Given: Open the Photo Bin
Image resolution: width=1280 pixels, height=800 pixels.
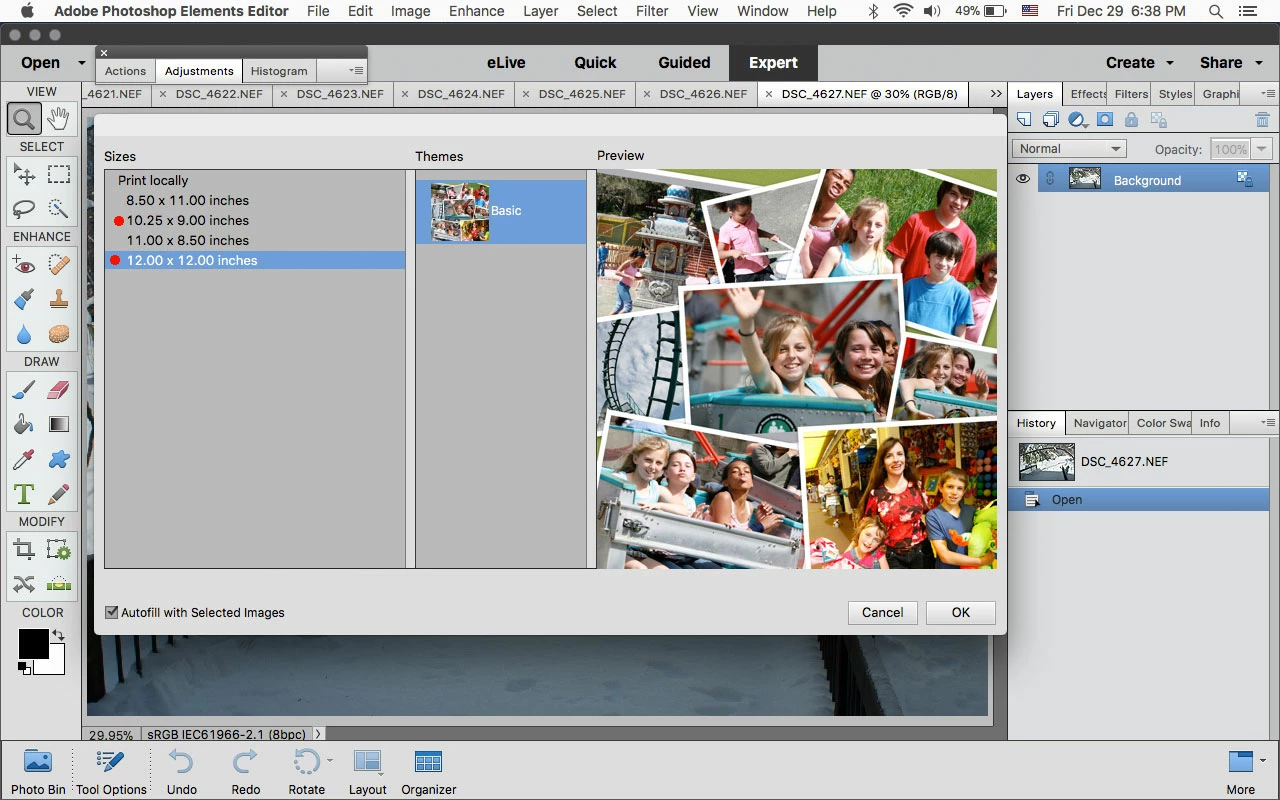Looking at the screenshot, I should pyautogui.click(x=38, y=772).
